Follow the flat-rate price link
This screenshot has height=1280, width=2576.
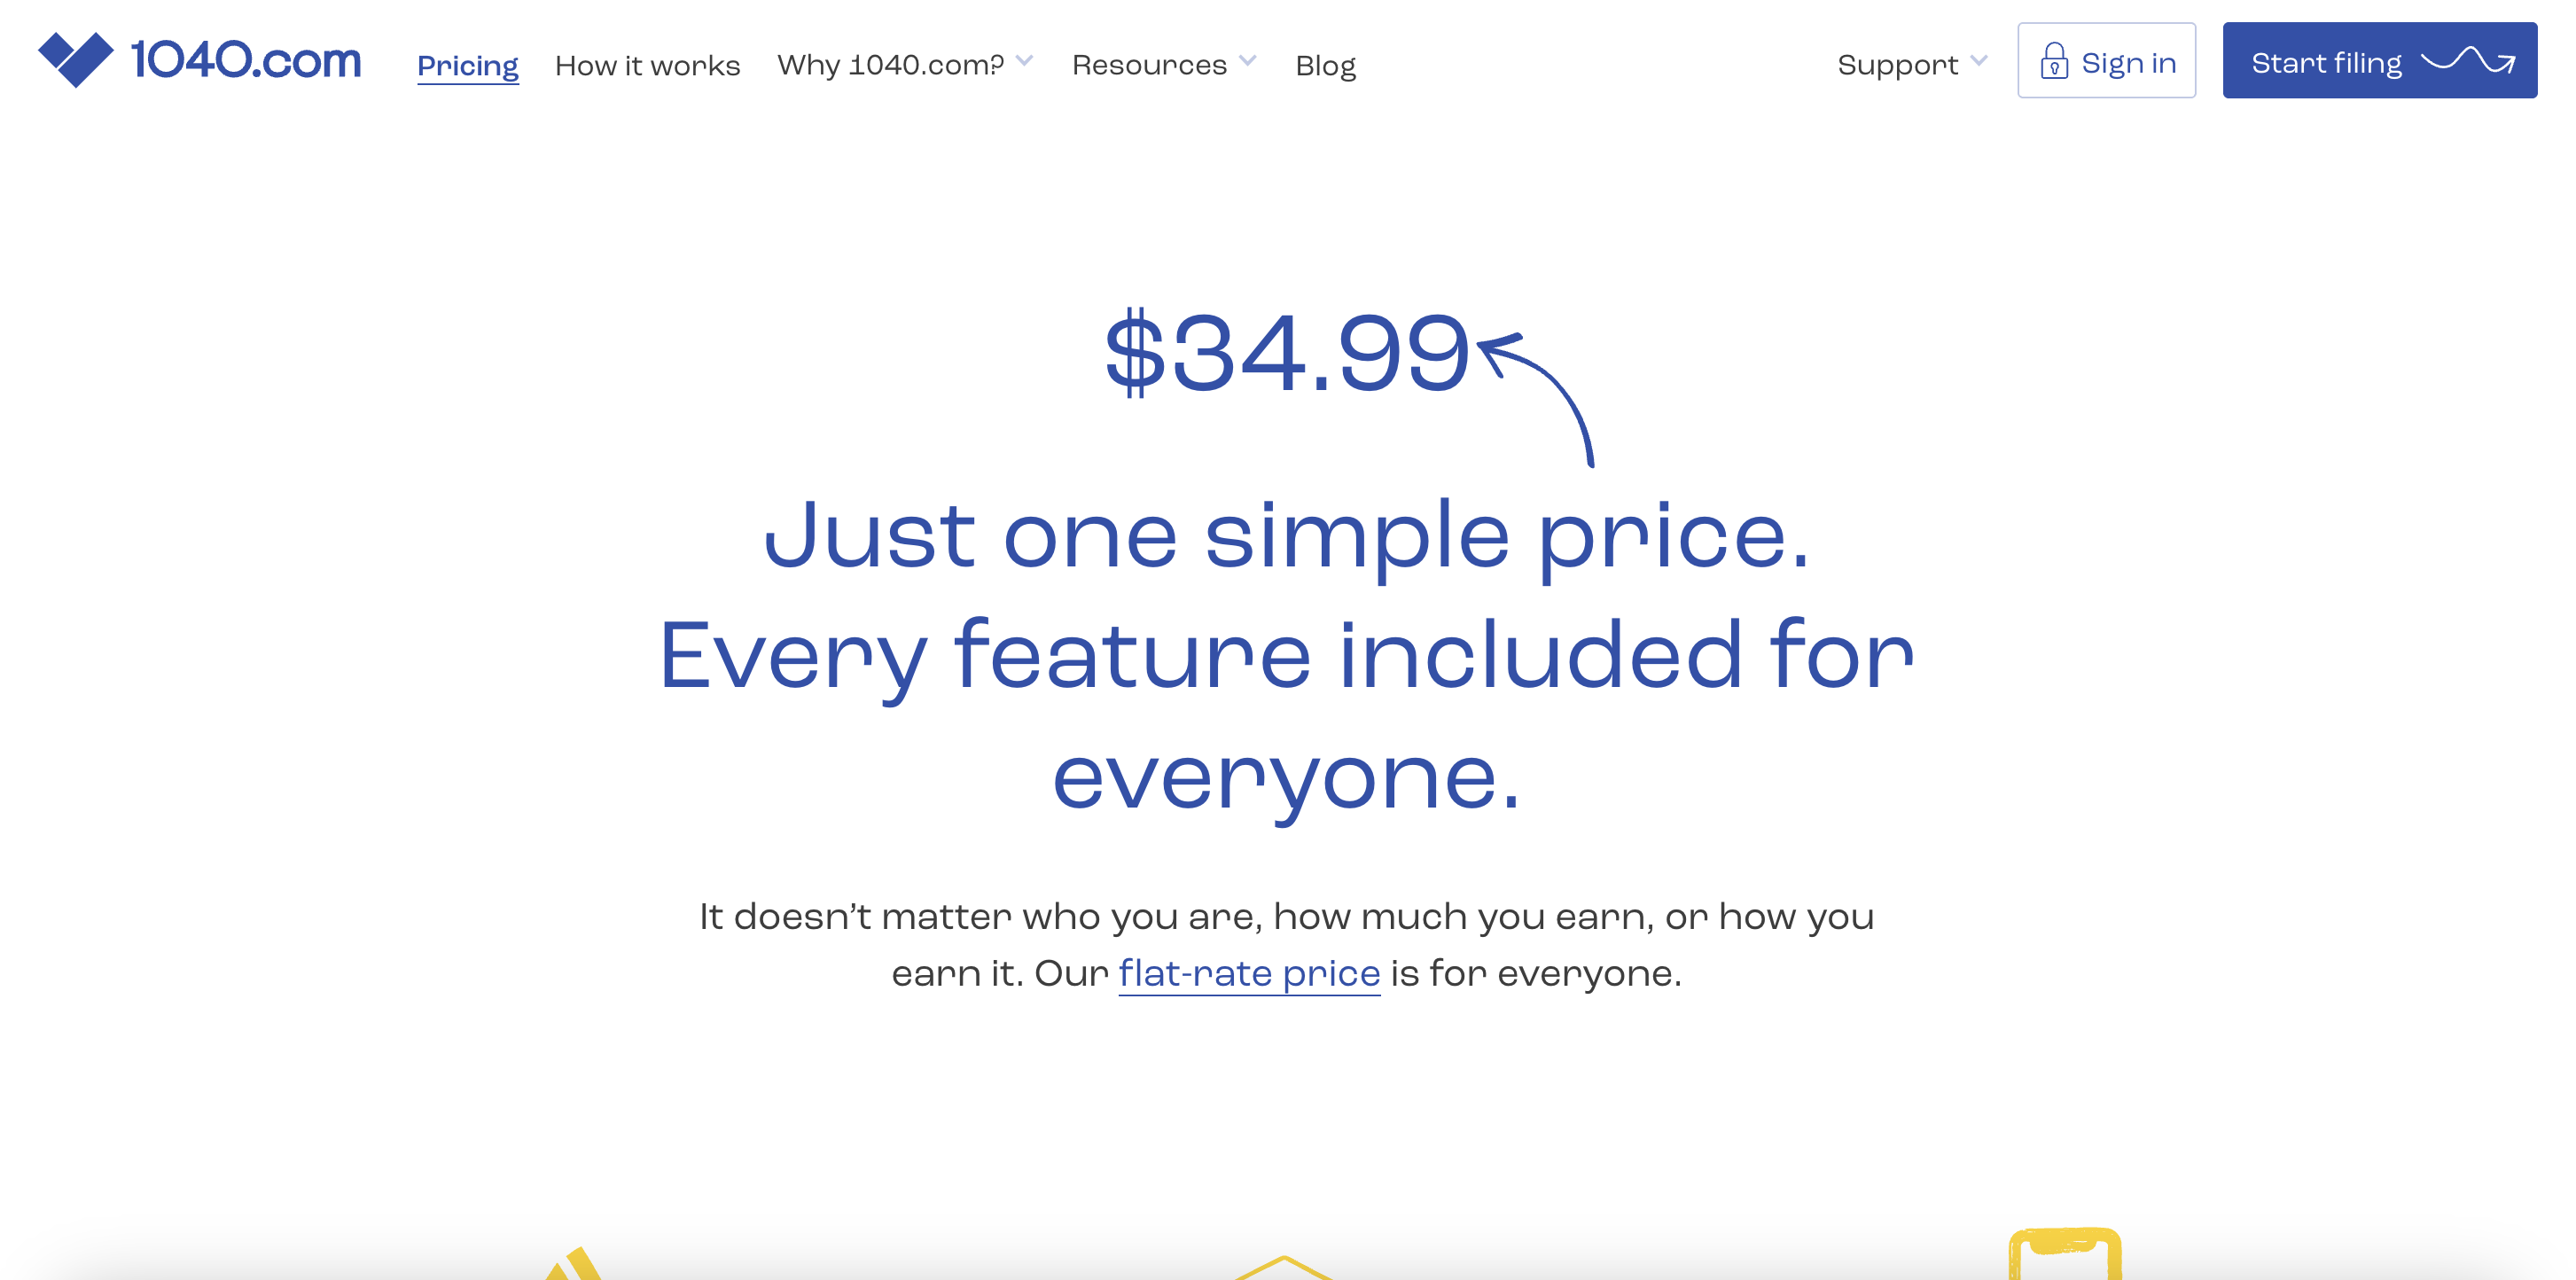tap(1249, 973)
